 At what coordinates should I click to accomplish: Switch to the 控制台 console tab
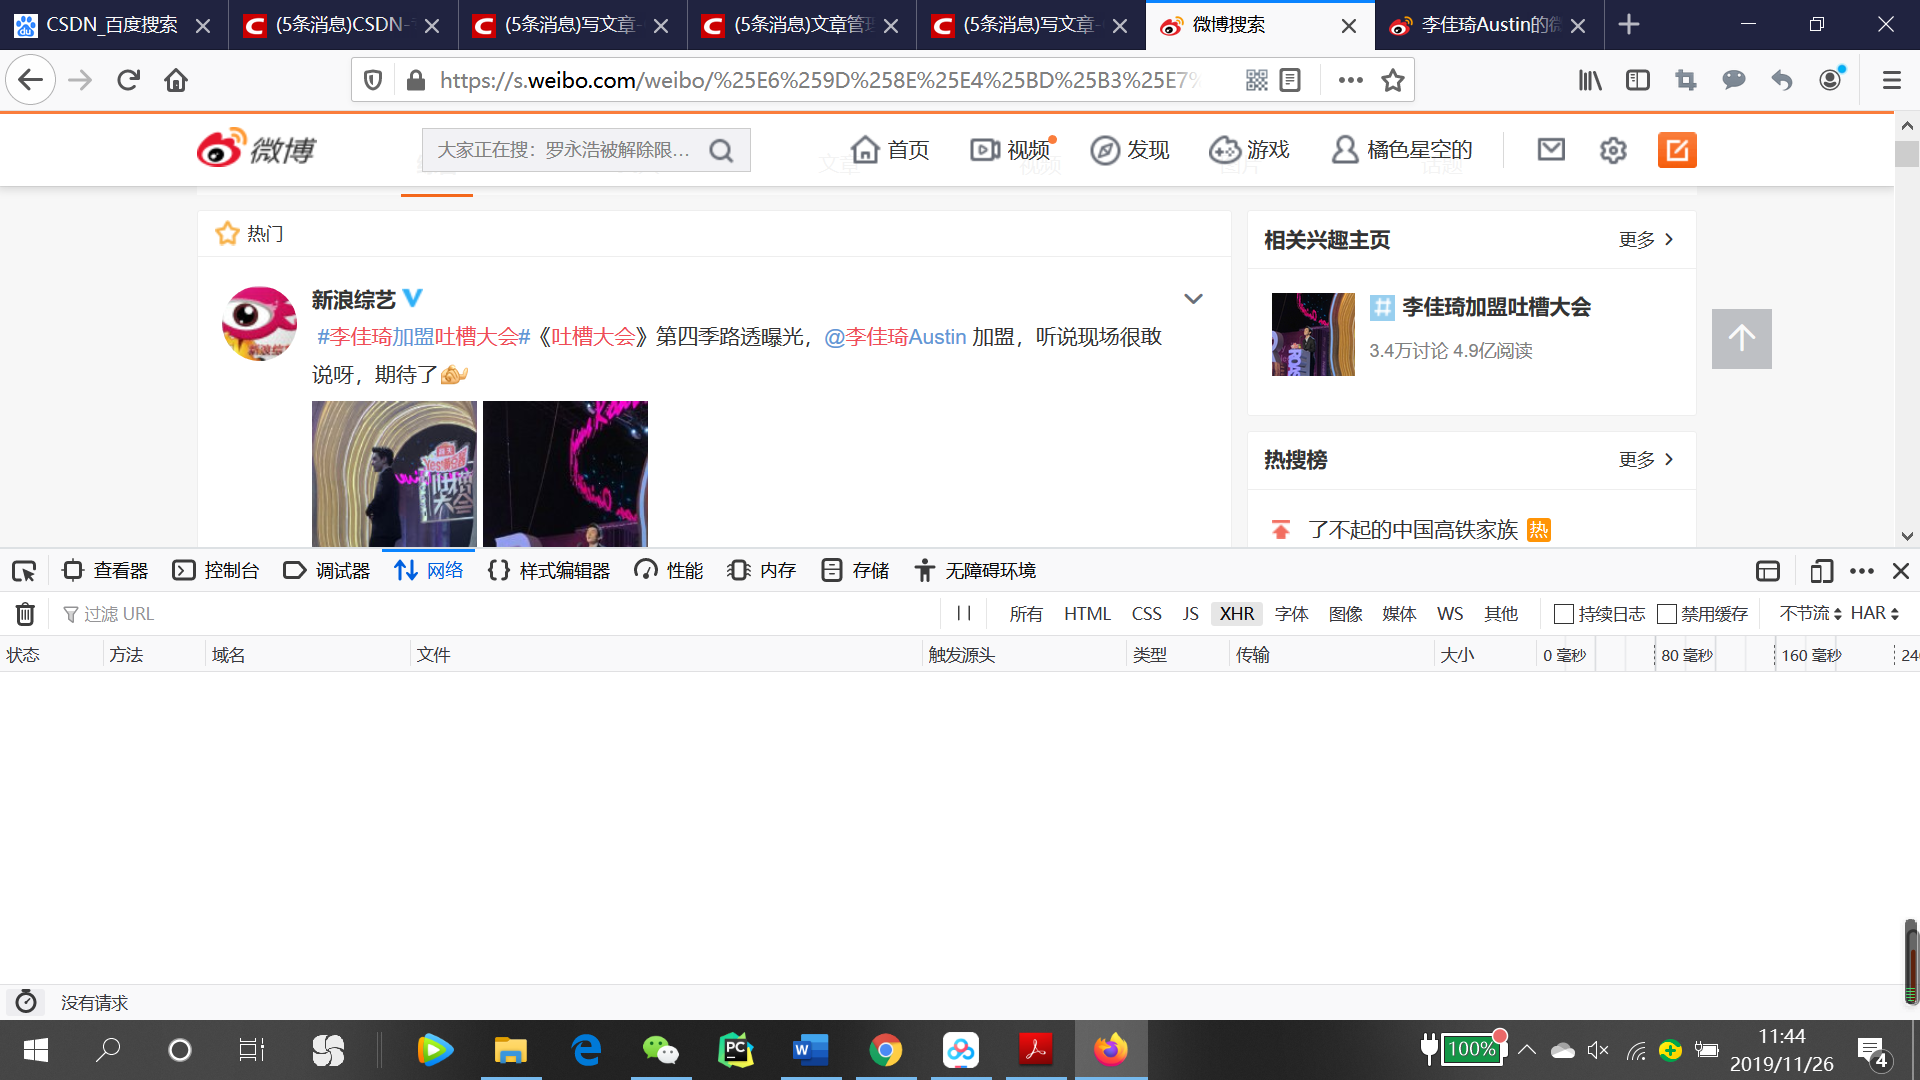click(216, 571)
